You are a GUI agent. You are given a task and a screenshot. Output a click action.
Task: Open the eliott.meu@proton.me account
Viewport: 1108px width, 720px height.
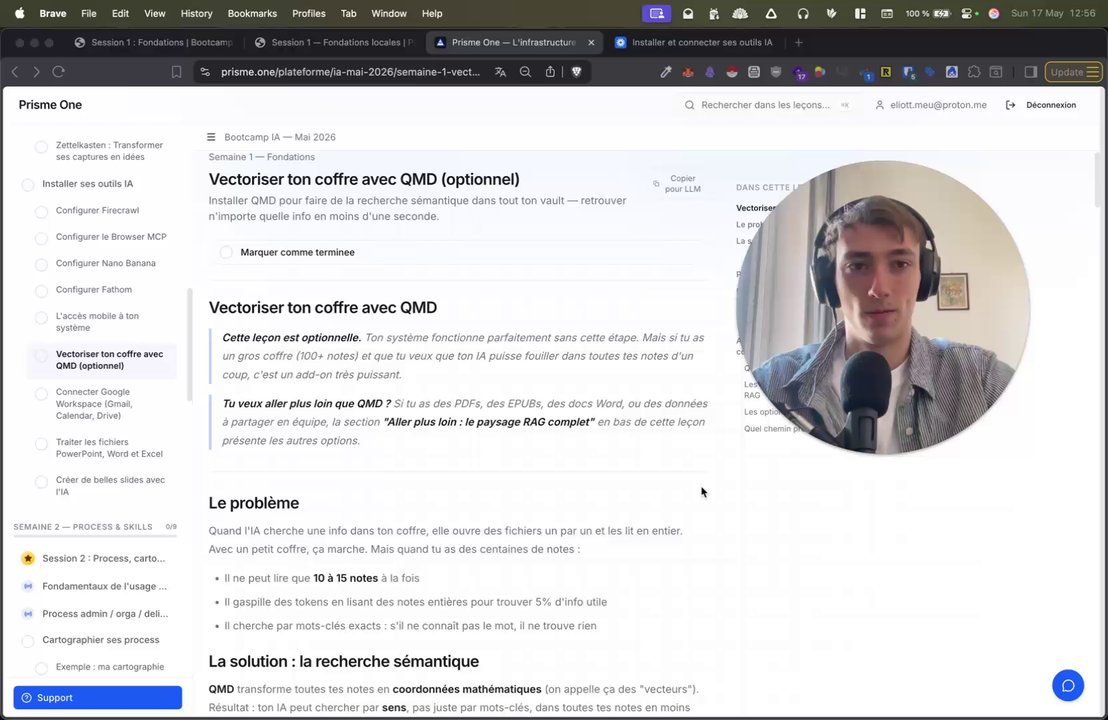[931, 105]
